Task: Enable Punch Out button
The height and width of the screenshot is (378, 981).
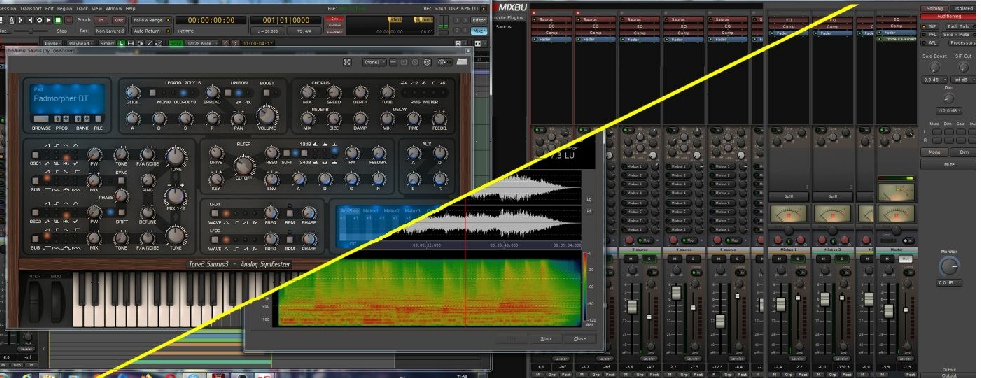Action: [118, 20]
